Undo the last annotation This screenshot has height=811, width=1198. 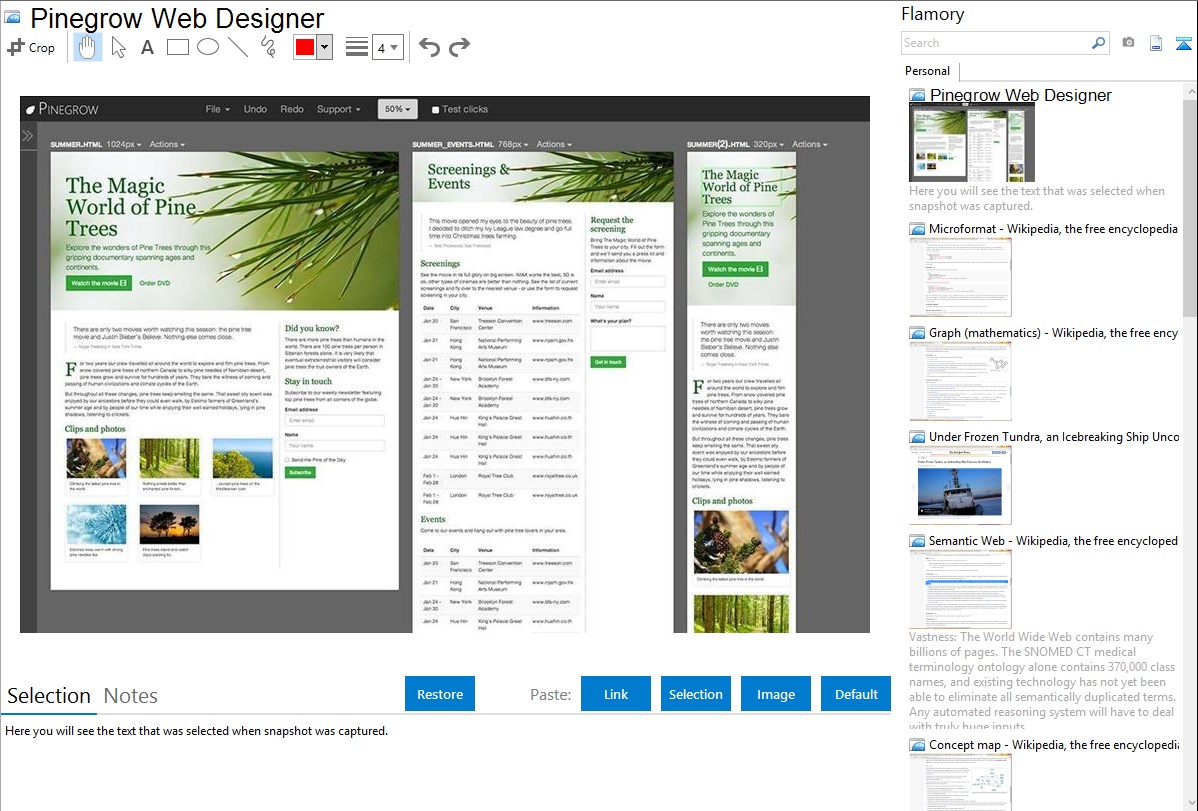[429, 47]
